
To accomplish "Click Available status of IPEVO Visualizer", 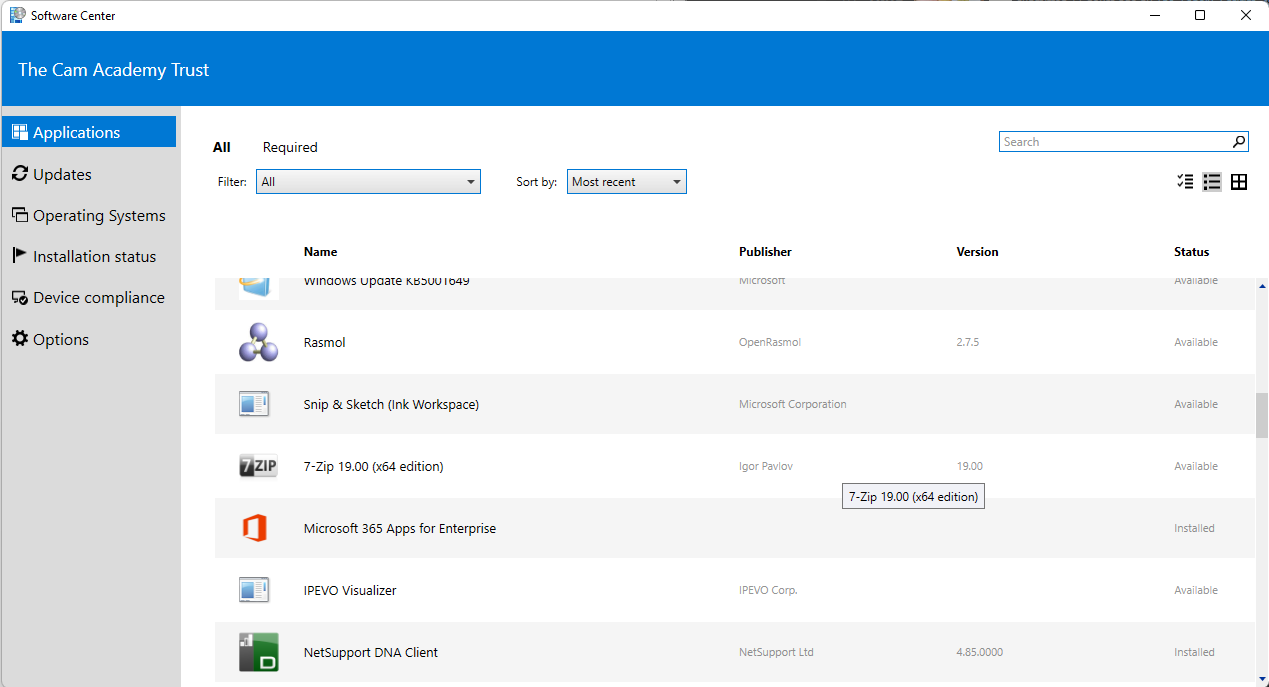I will (1195, 590).
